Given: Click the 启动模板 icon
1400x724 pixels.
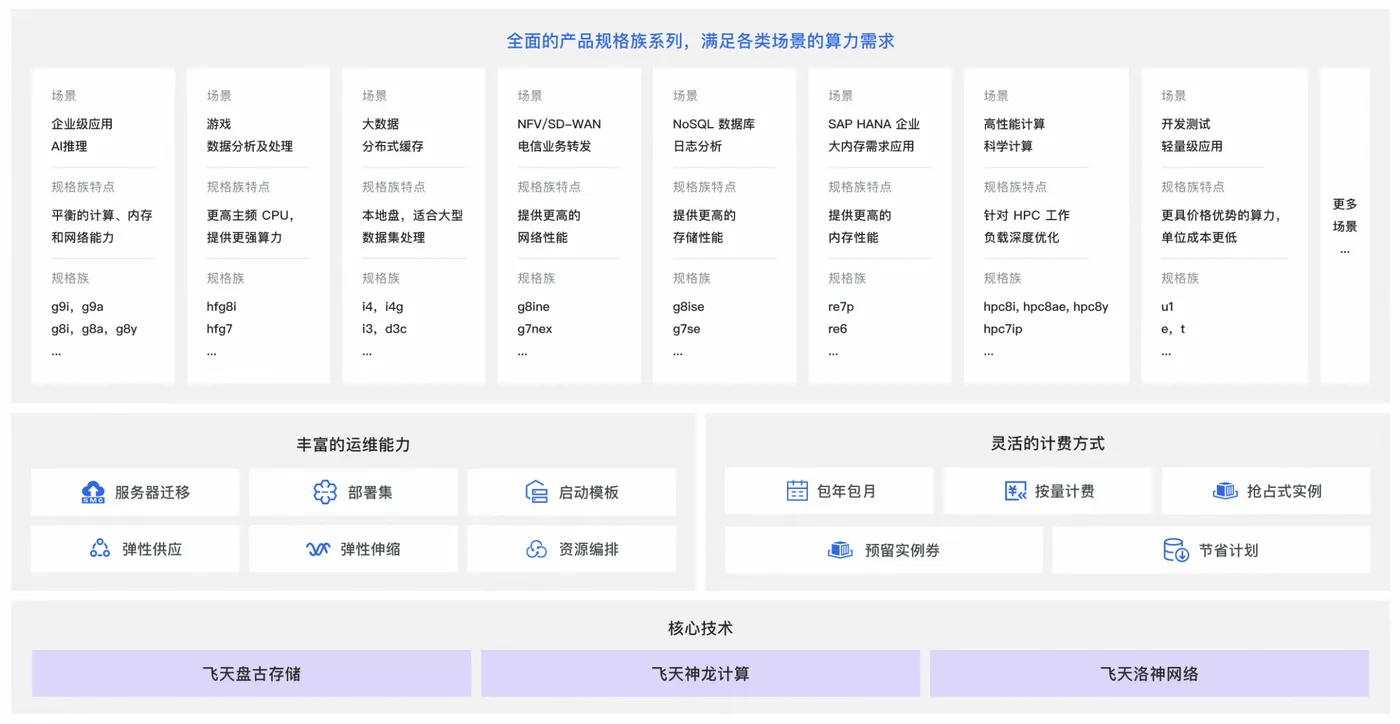Looking at the screenshot, I should pos(537,492).
